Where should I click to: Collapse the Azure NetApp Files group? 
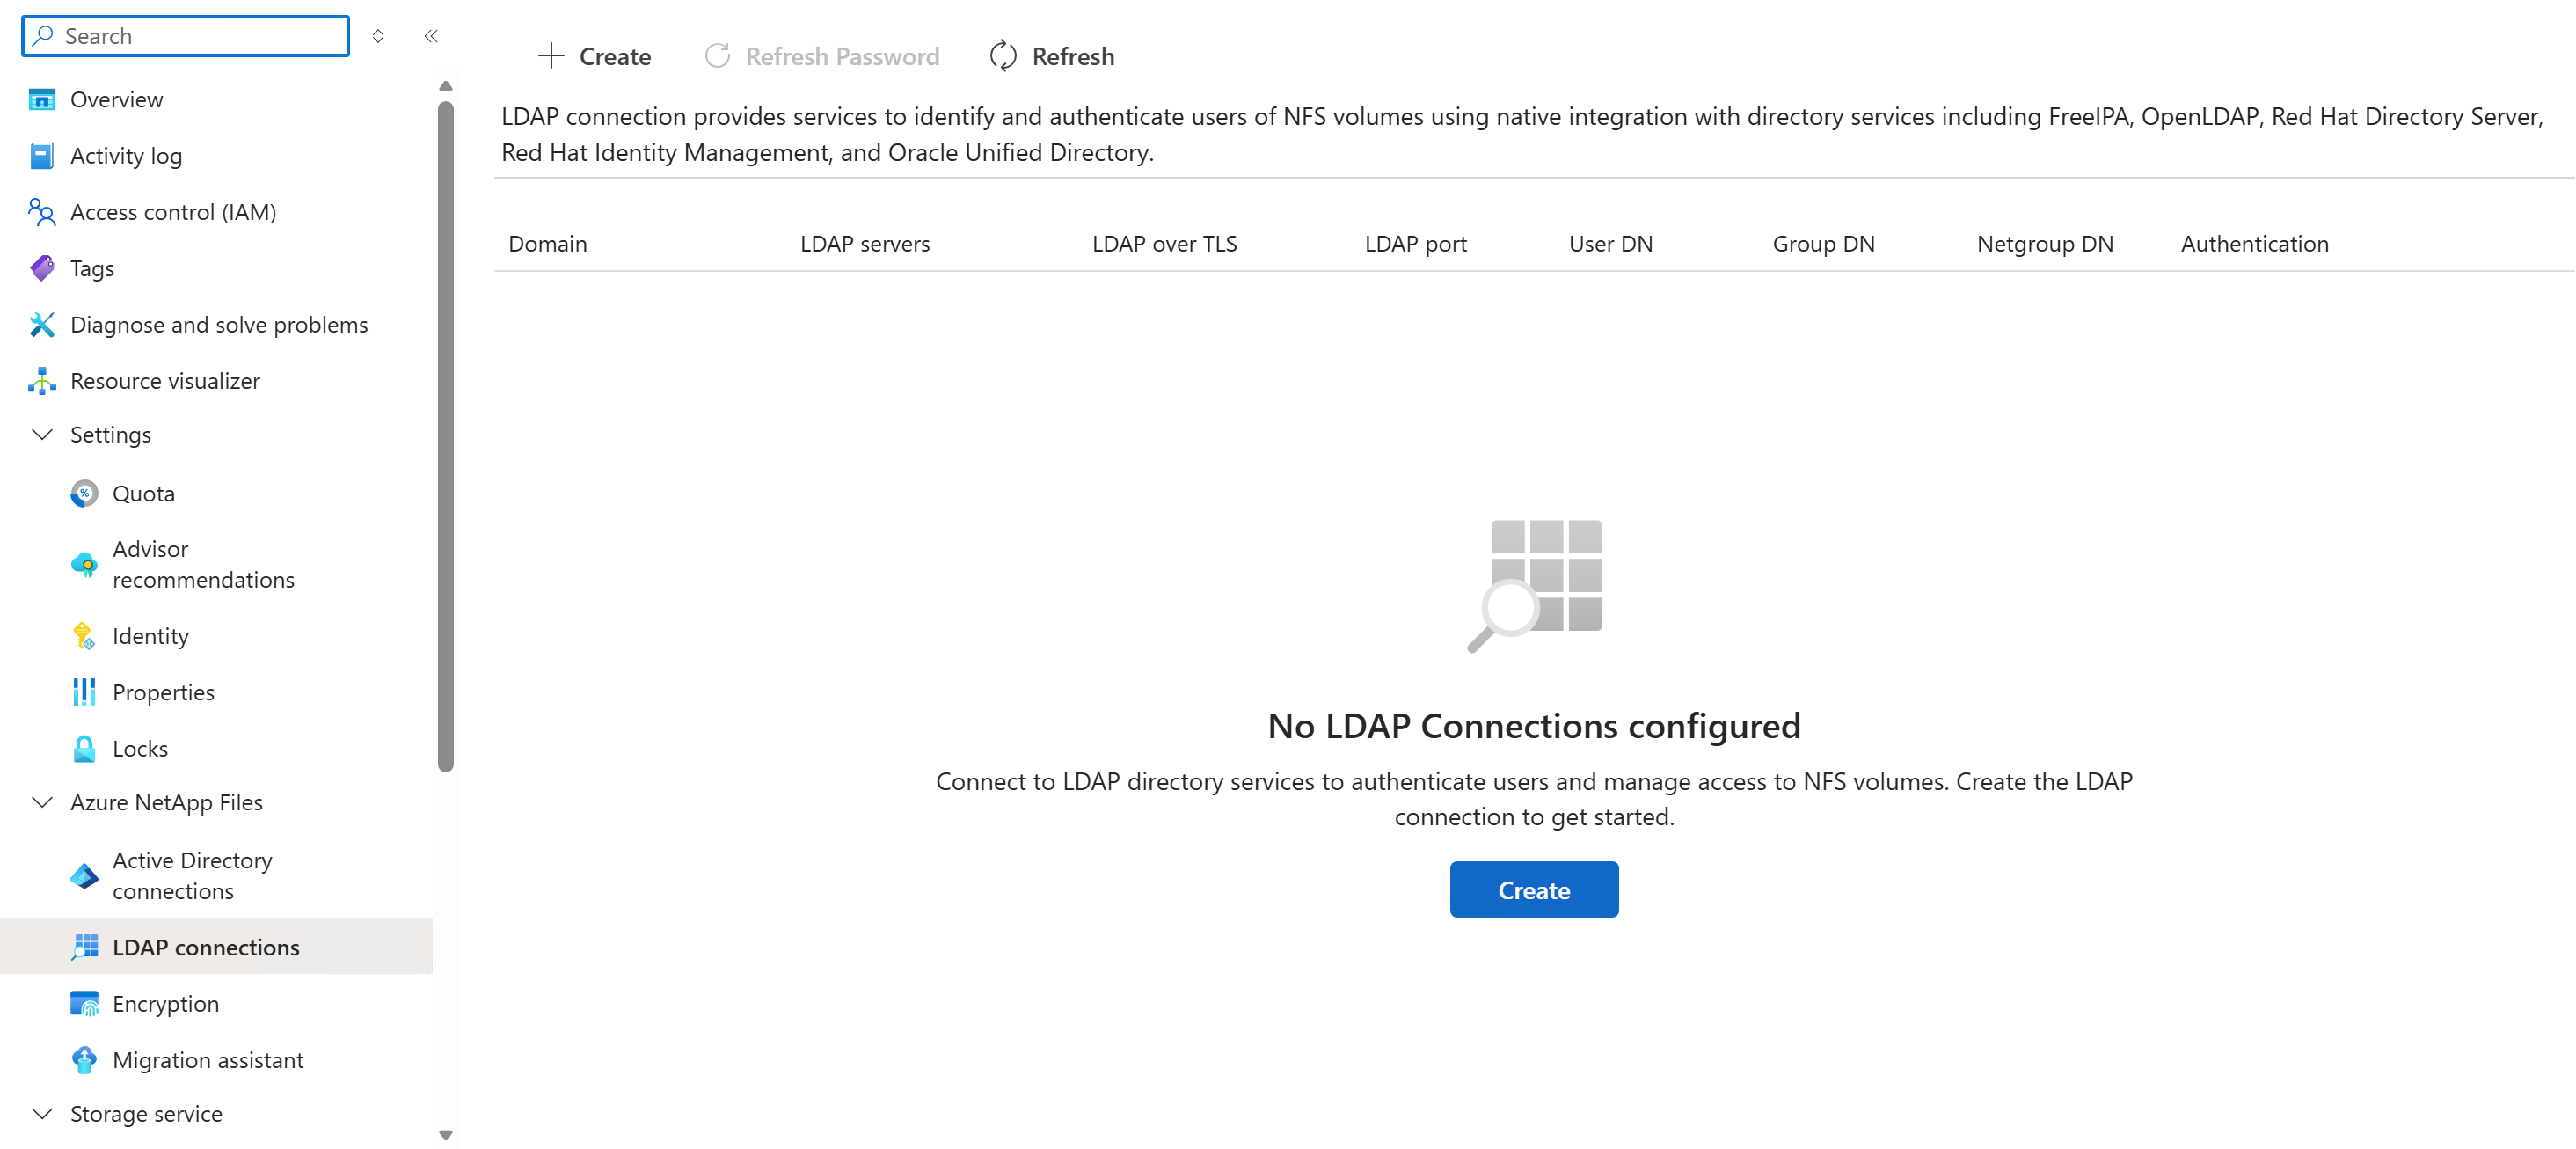click(42, 802)
